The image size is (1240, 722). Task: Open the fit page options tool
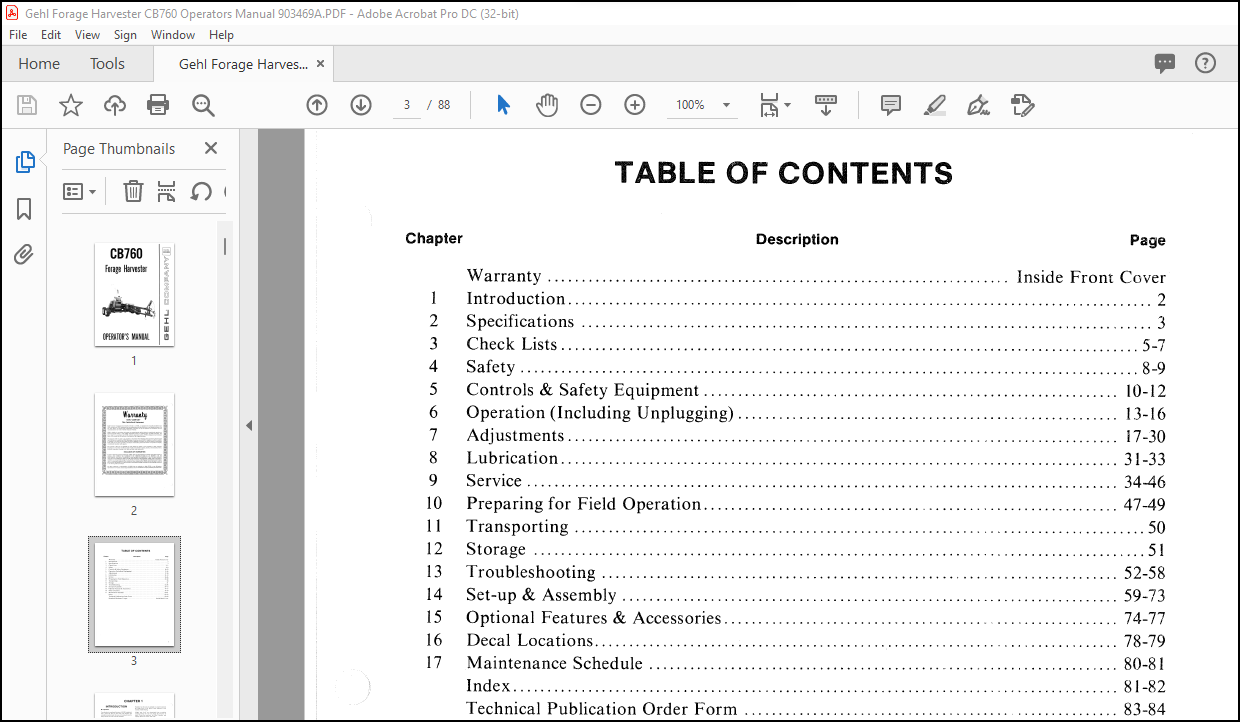768,105
